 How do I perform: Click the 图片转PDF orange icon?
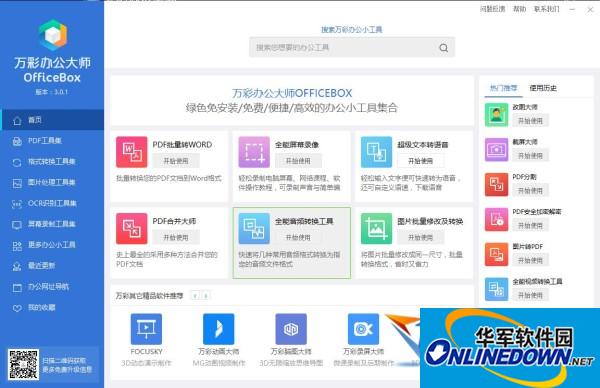pyautogui.click(x=496, y=254)
